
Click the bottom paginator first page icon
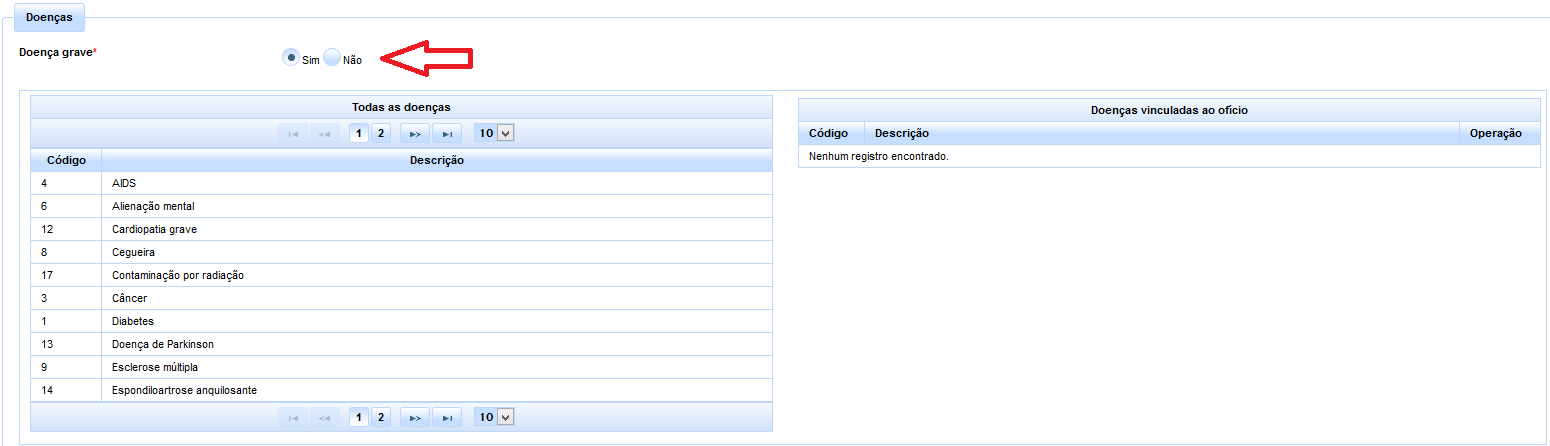(x=293, y=418)
